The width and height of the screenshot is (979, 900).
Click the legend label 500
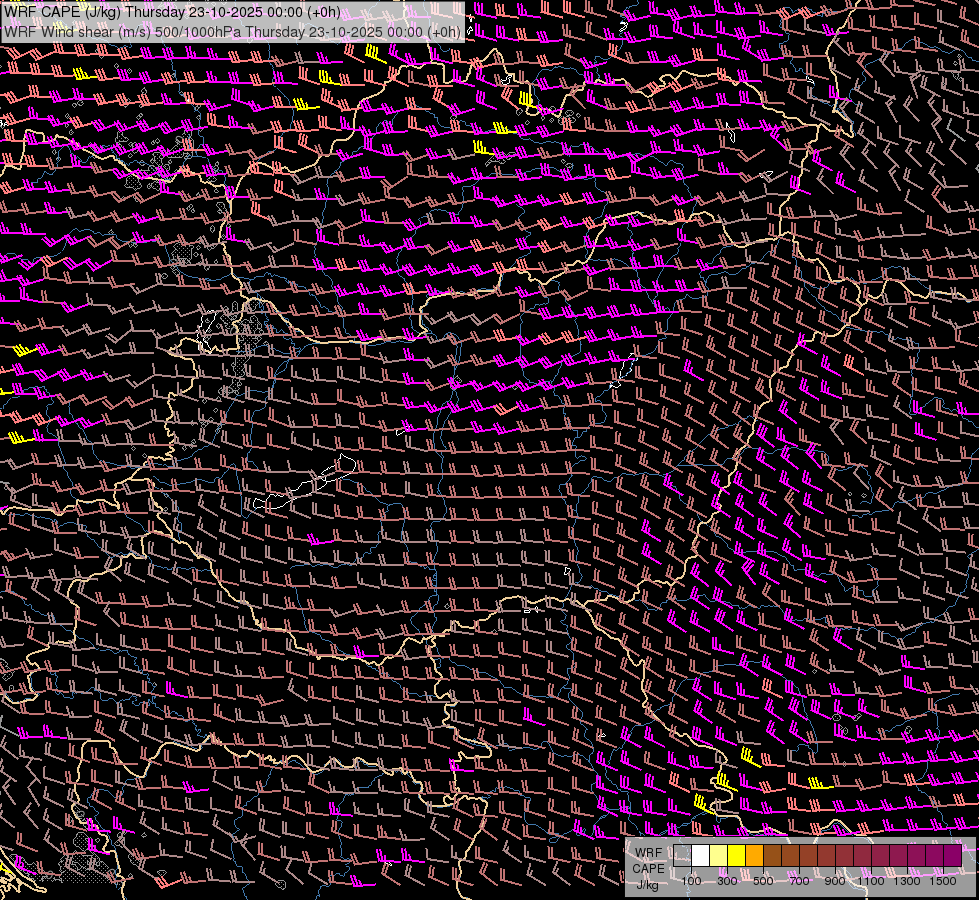[x=763, y=881]
